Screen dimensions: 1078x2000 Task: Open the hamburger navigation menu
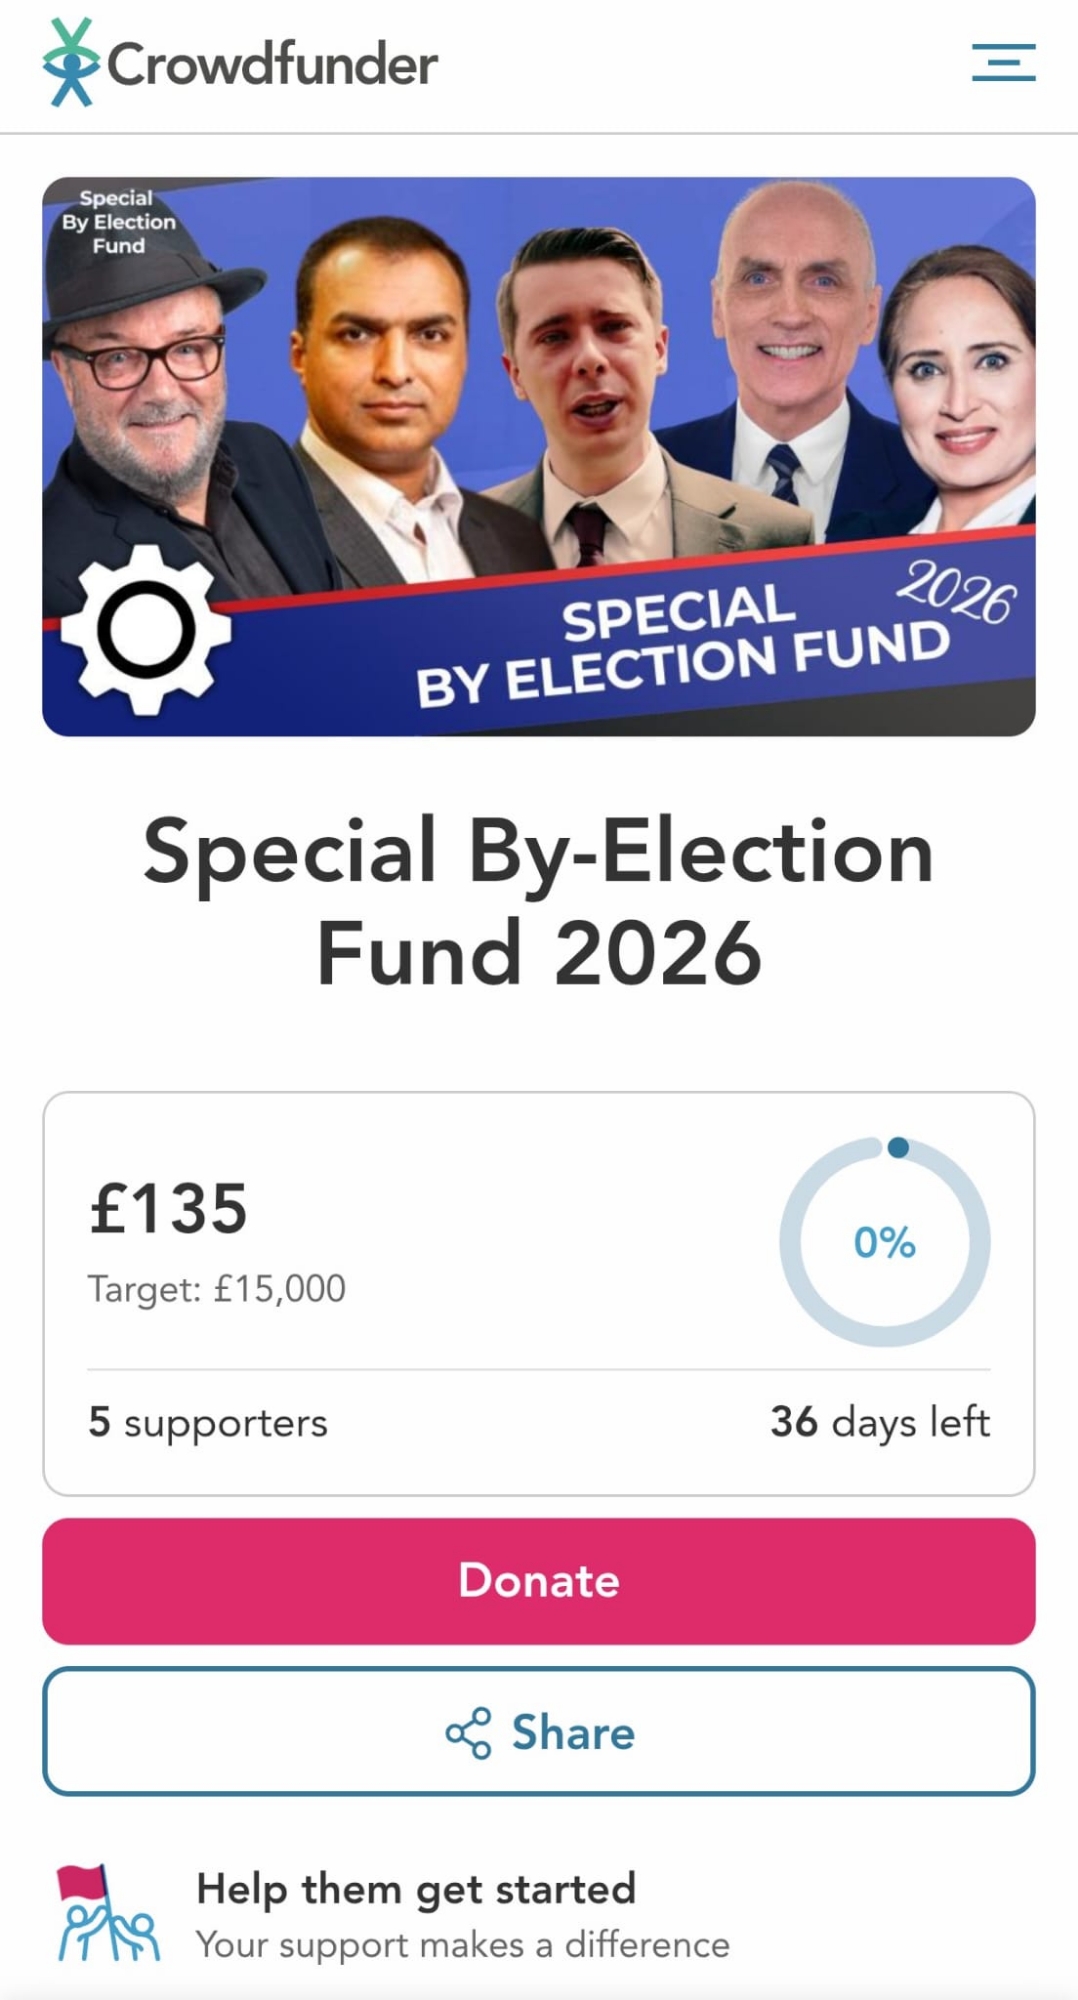(x=1003, y=62)
